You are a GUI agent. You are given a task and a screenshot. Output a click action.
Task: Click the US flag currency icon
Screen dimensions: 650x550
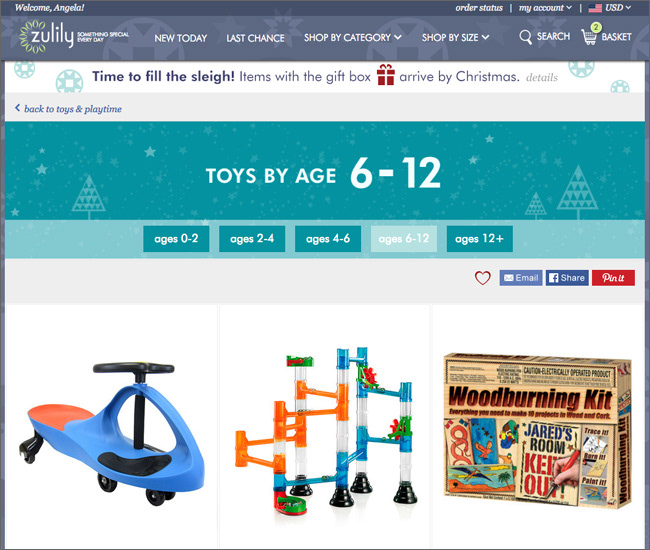click(595, 8)
